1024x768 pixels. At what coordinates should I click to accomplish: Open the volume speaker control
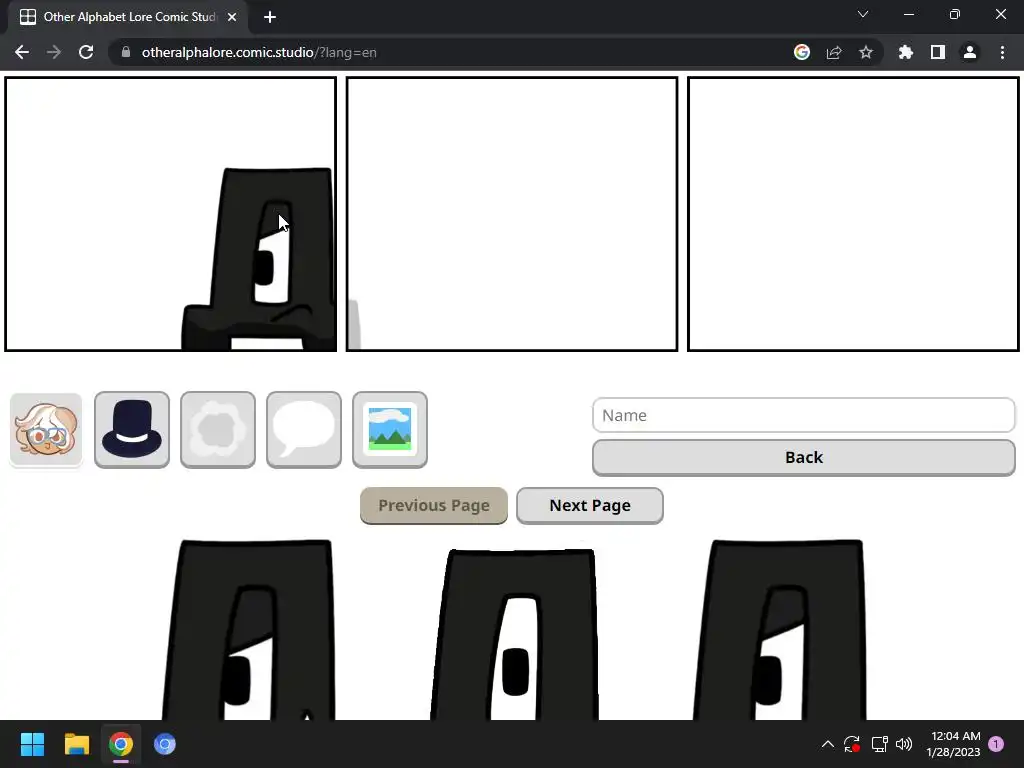pyautogui.click(x=904, y=744)
